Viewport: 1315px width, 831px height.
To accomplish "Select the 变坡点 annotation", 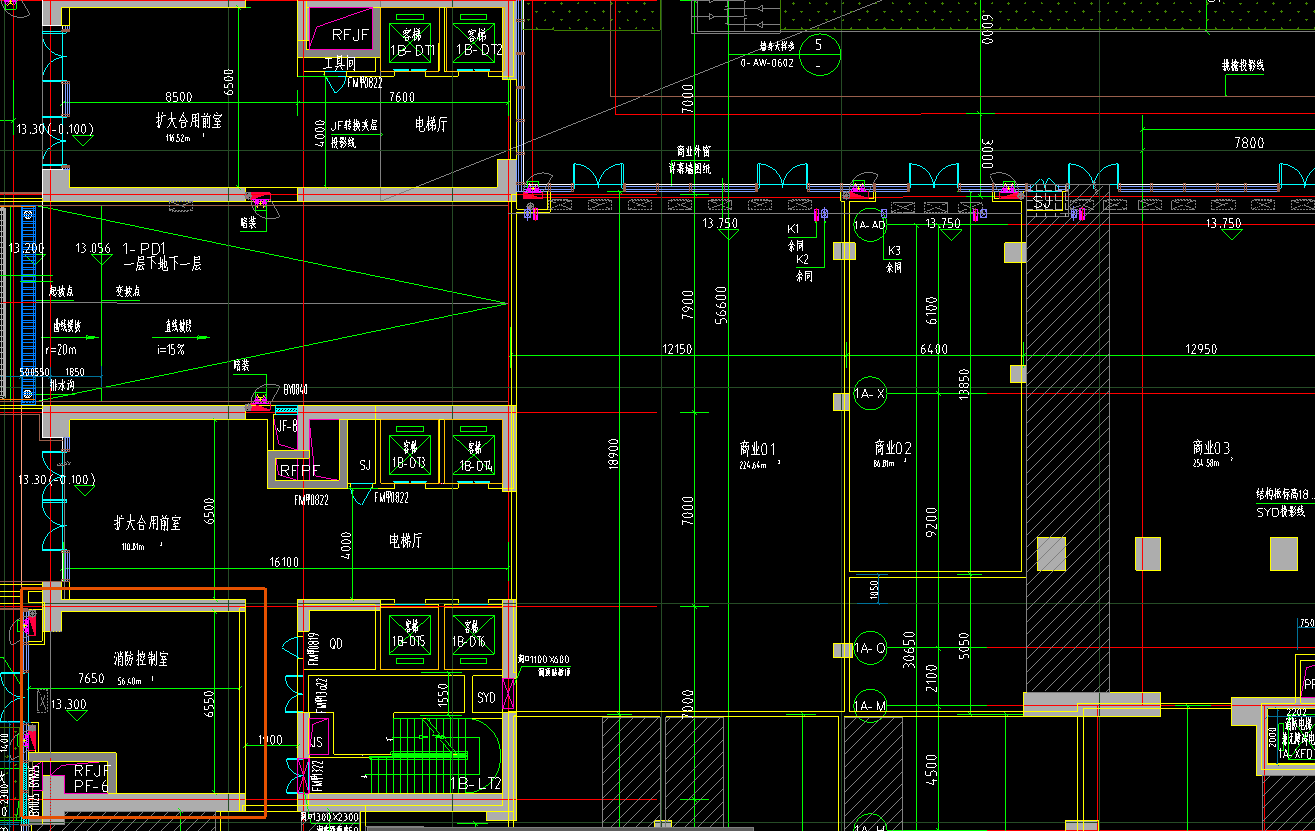I will pos(127,291).
